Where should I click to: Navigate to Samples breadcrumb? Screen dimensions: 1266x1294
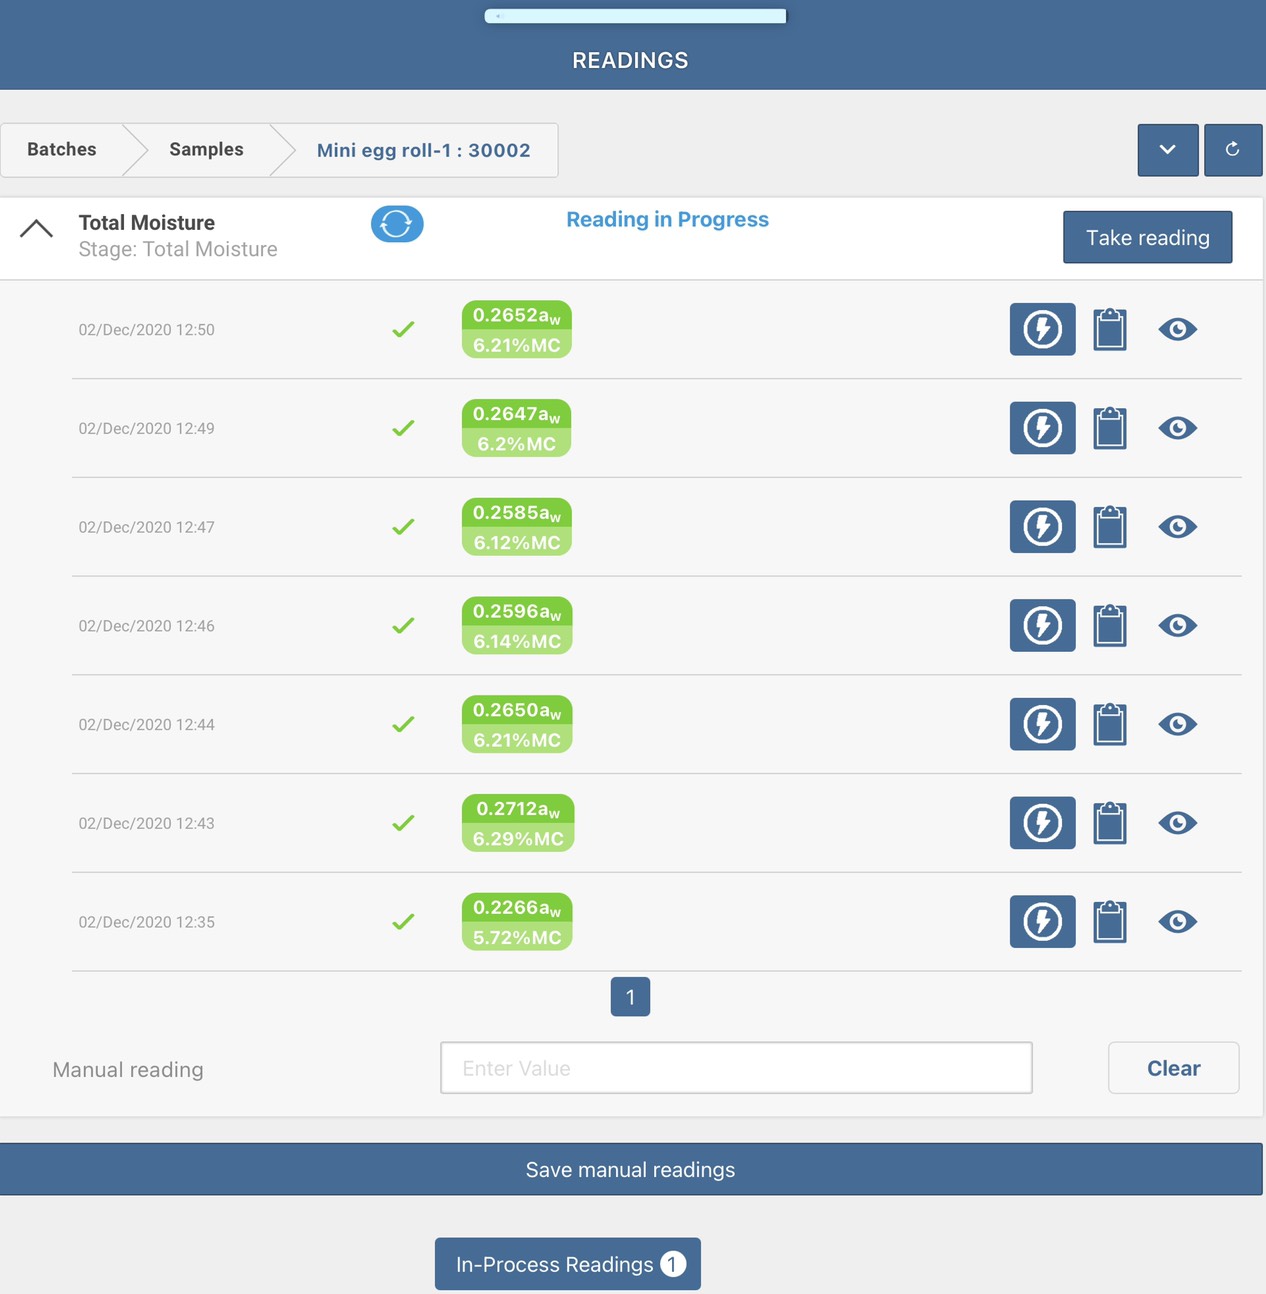pos(206,150)
